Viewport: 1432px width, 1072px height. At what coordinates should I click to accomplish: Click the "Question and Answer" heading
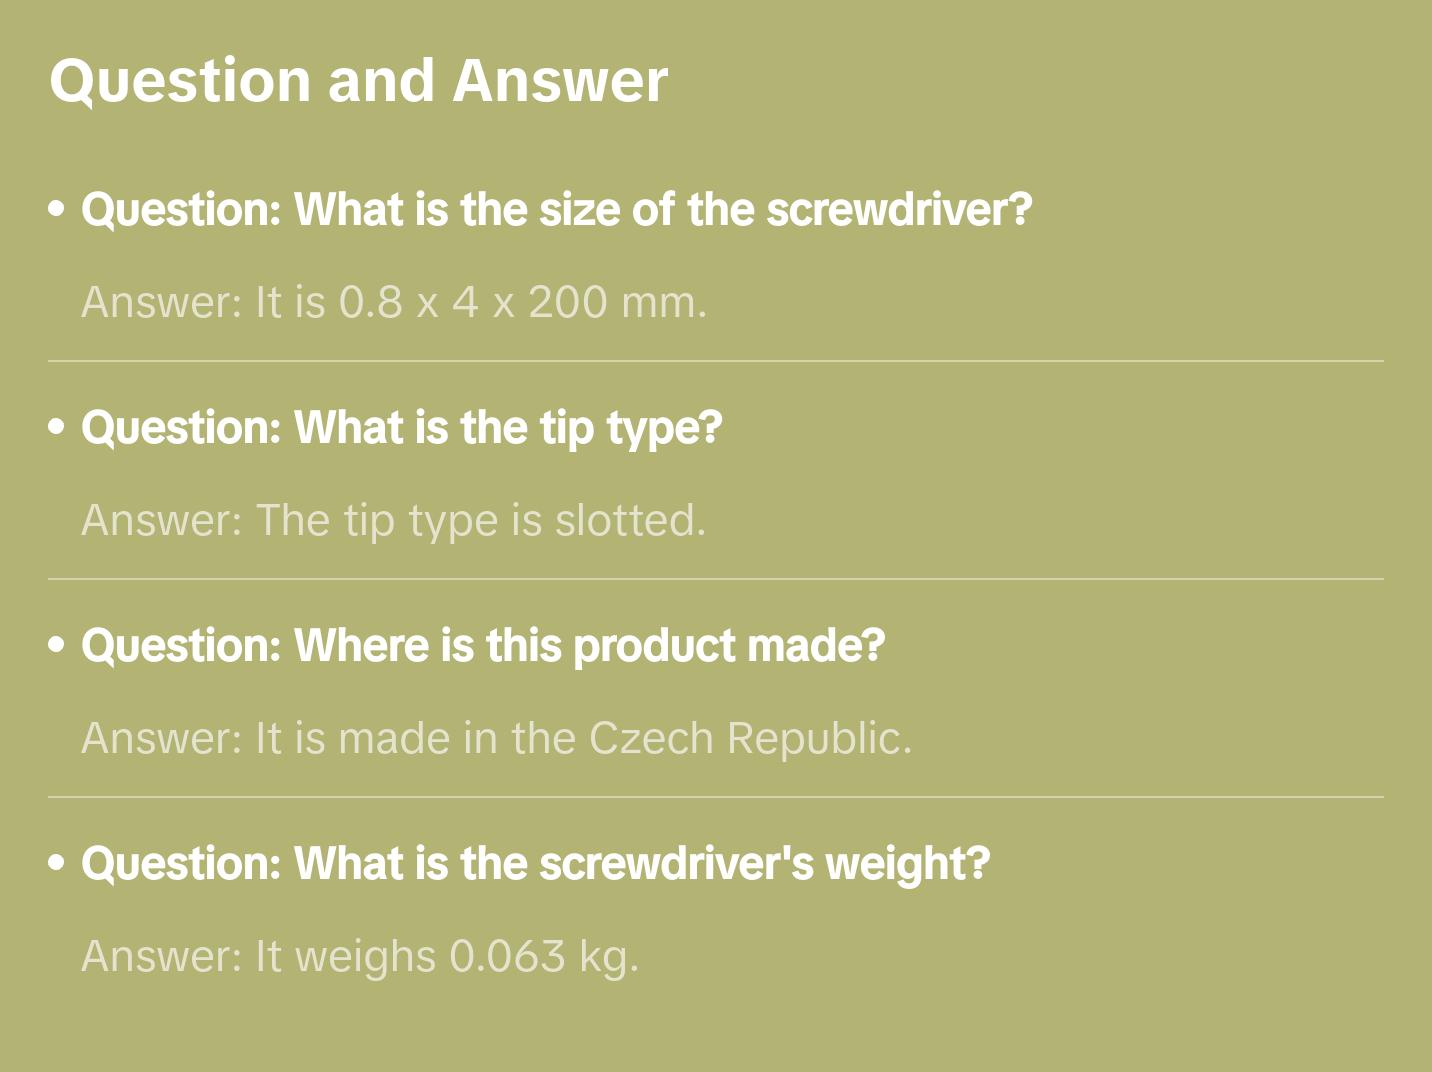pyautogui.click(x=358, y=80)
